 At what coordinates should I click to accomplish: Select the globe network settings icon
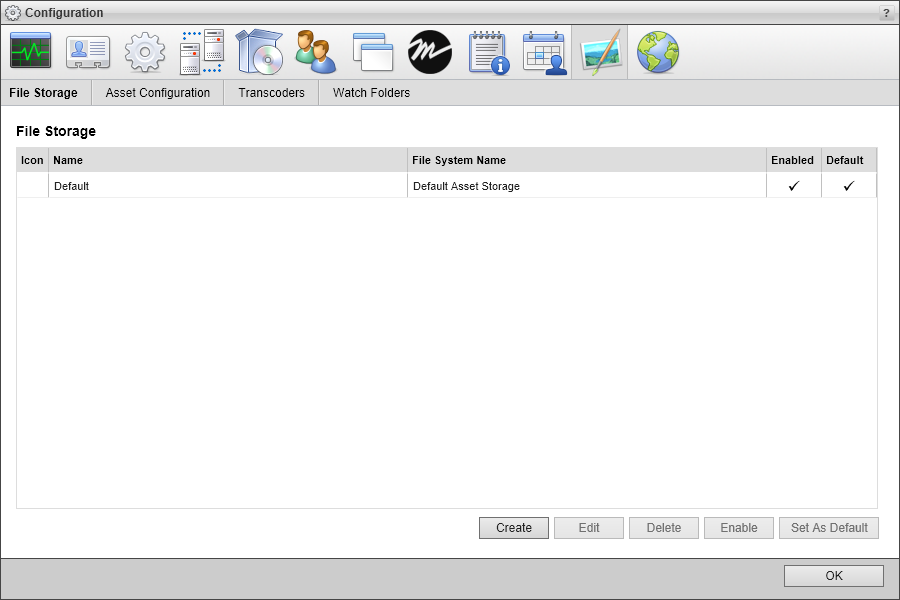click(x=659, y=50)
